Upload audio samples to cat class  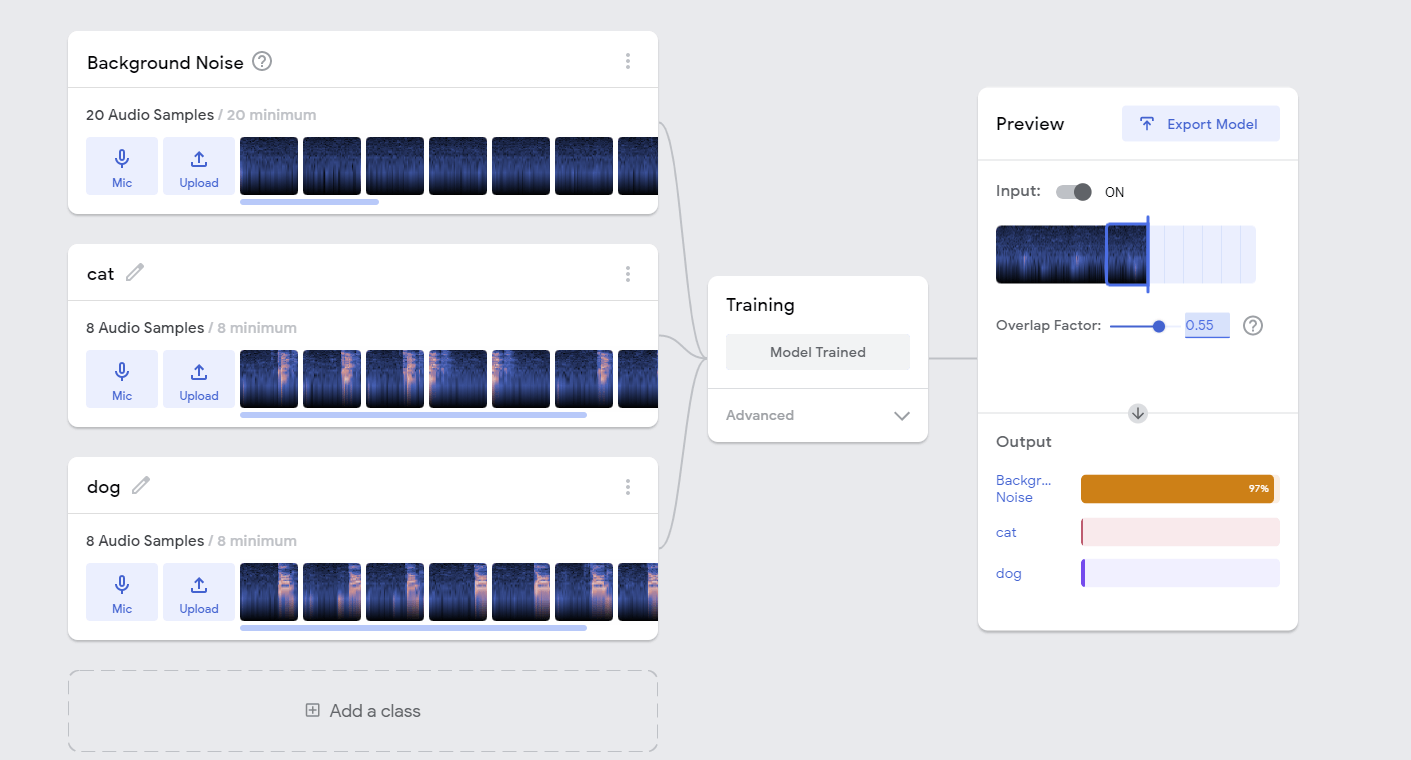point(199,379)
